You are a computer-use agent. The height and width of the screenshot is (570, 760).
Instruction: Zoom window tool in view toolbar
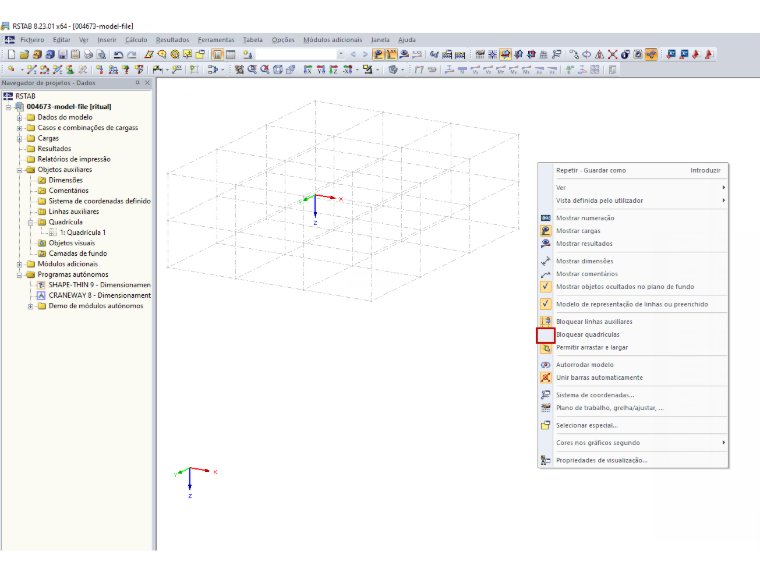pos(252,70)
